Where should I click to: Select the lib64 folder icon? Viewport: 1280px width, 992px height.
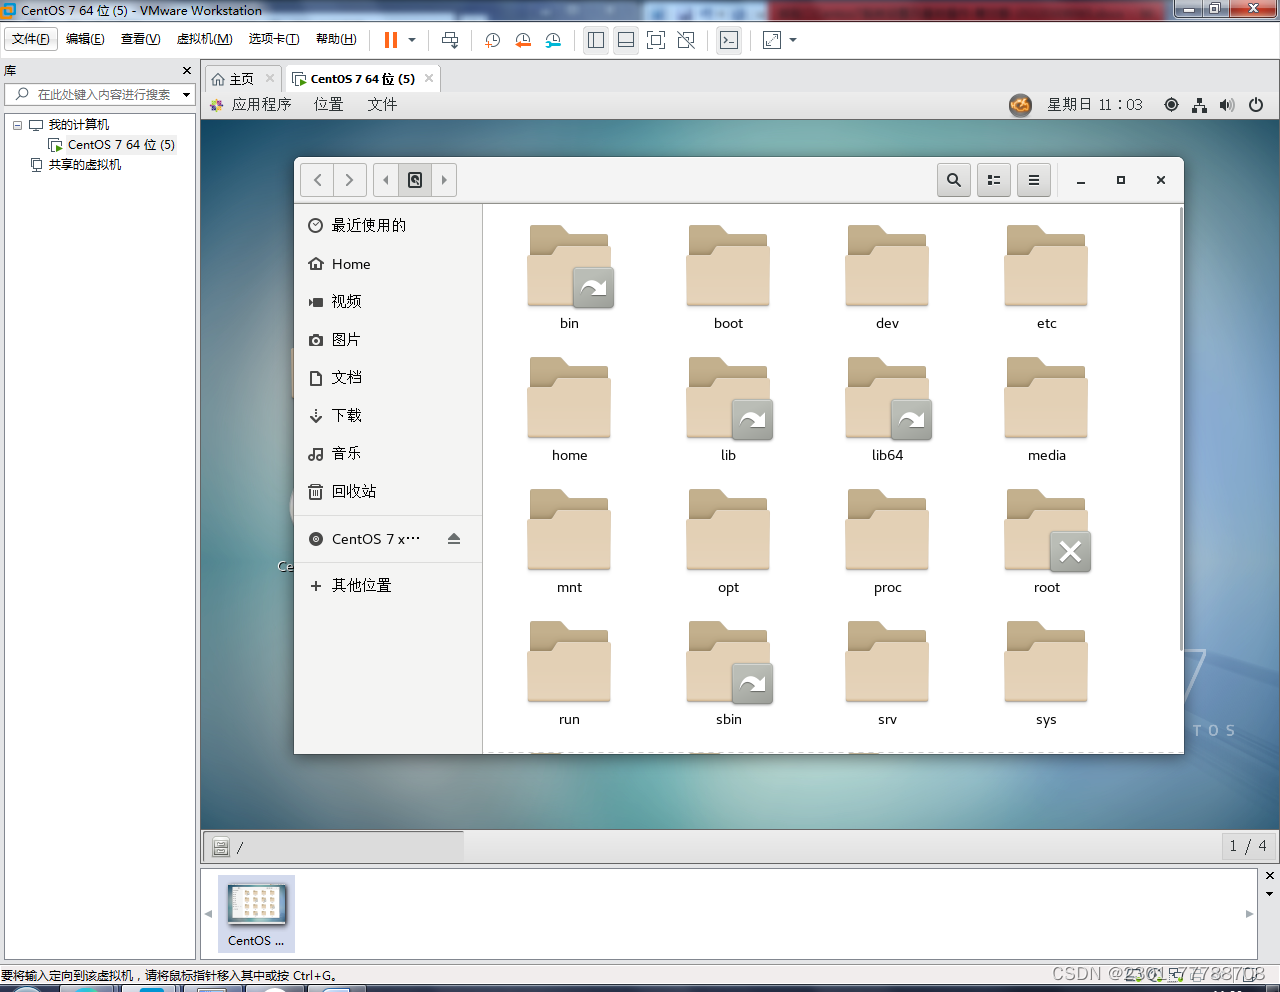(887, 398)
